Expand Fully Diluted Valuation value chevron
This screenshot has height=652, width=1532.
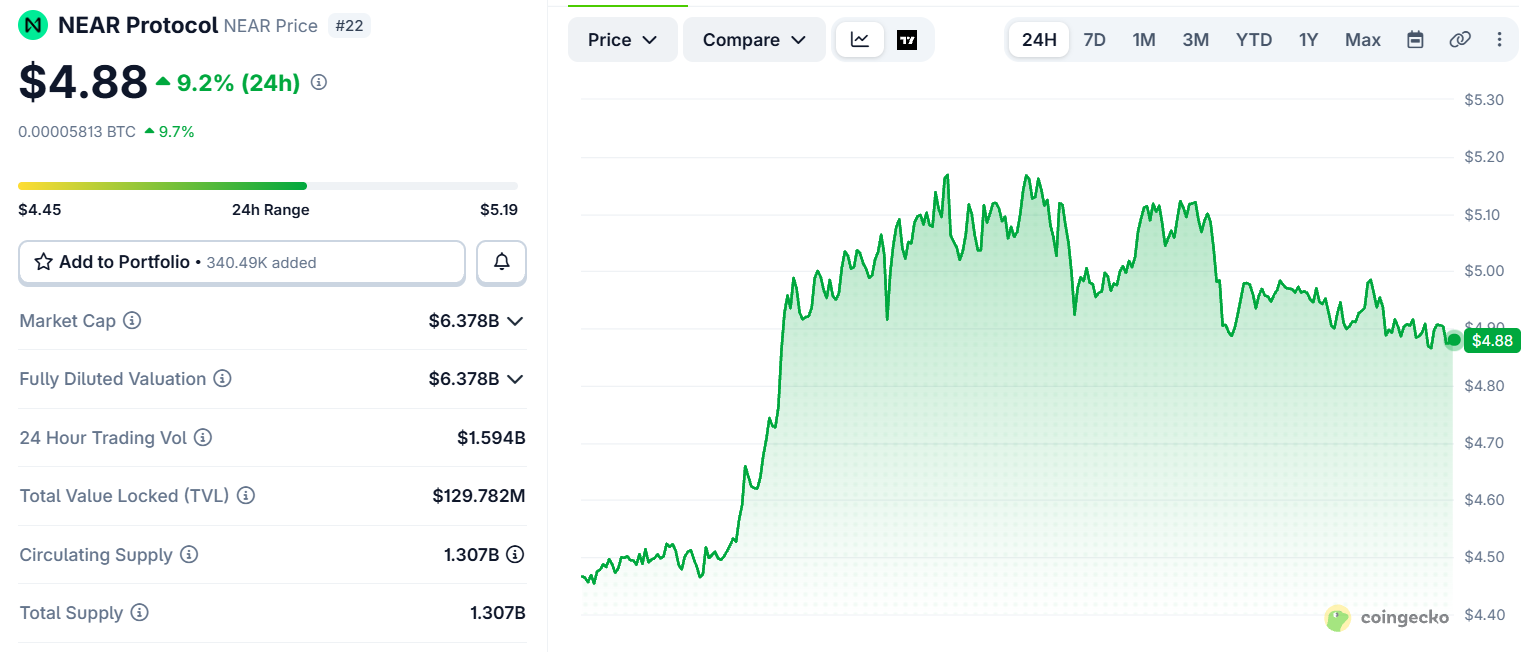(x=515, y=379)
